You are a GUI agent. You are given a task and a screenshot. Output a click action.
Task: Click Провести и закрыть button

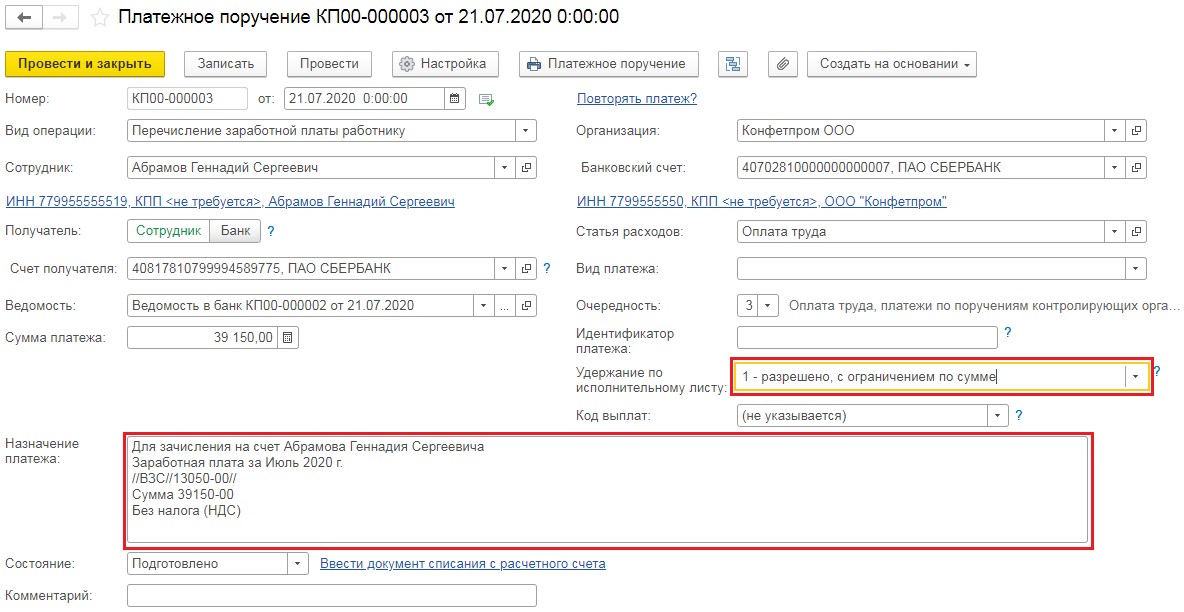coord(85,64)
